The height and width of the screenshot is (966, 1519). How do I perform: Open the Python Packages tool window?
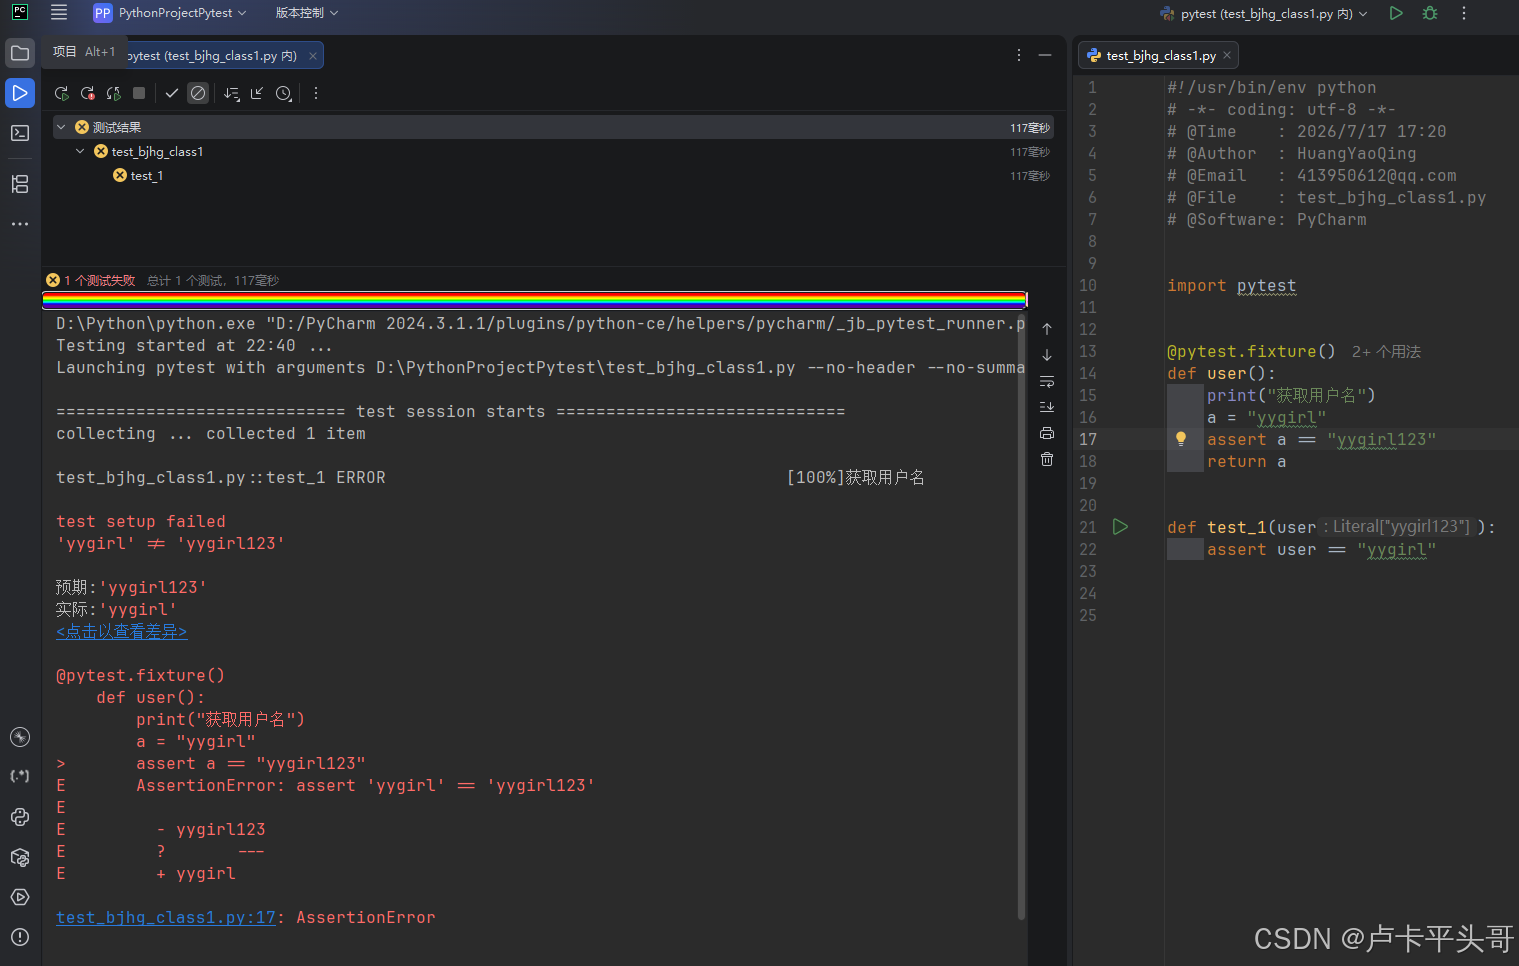[x=20, y=857]
